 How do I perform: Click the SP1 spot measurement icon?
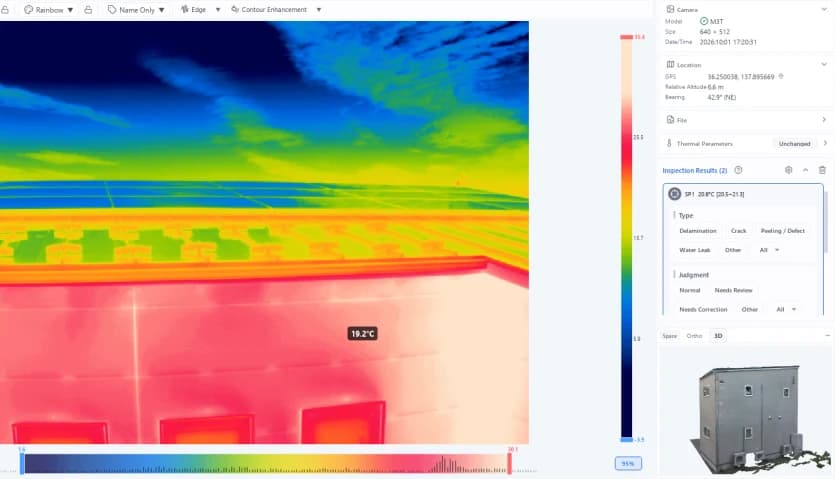click(x=674, y=194)
